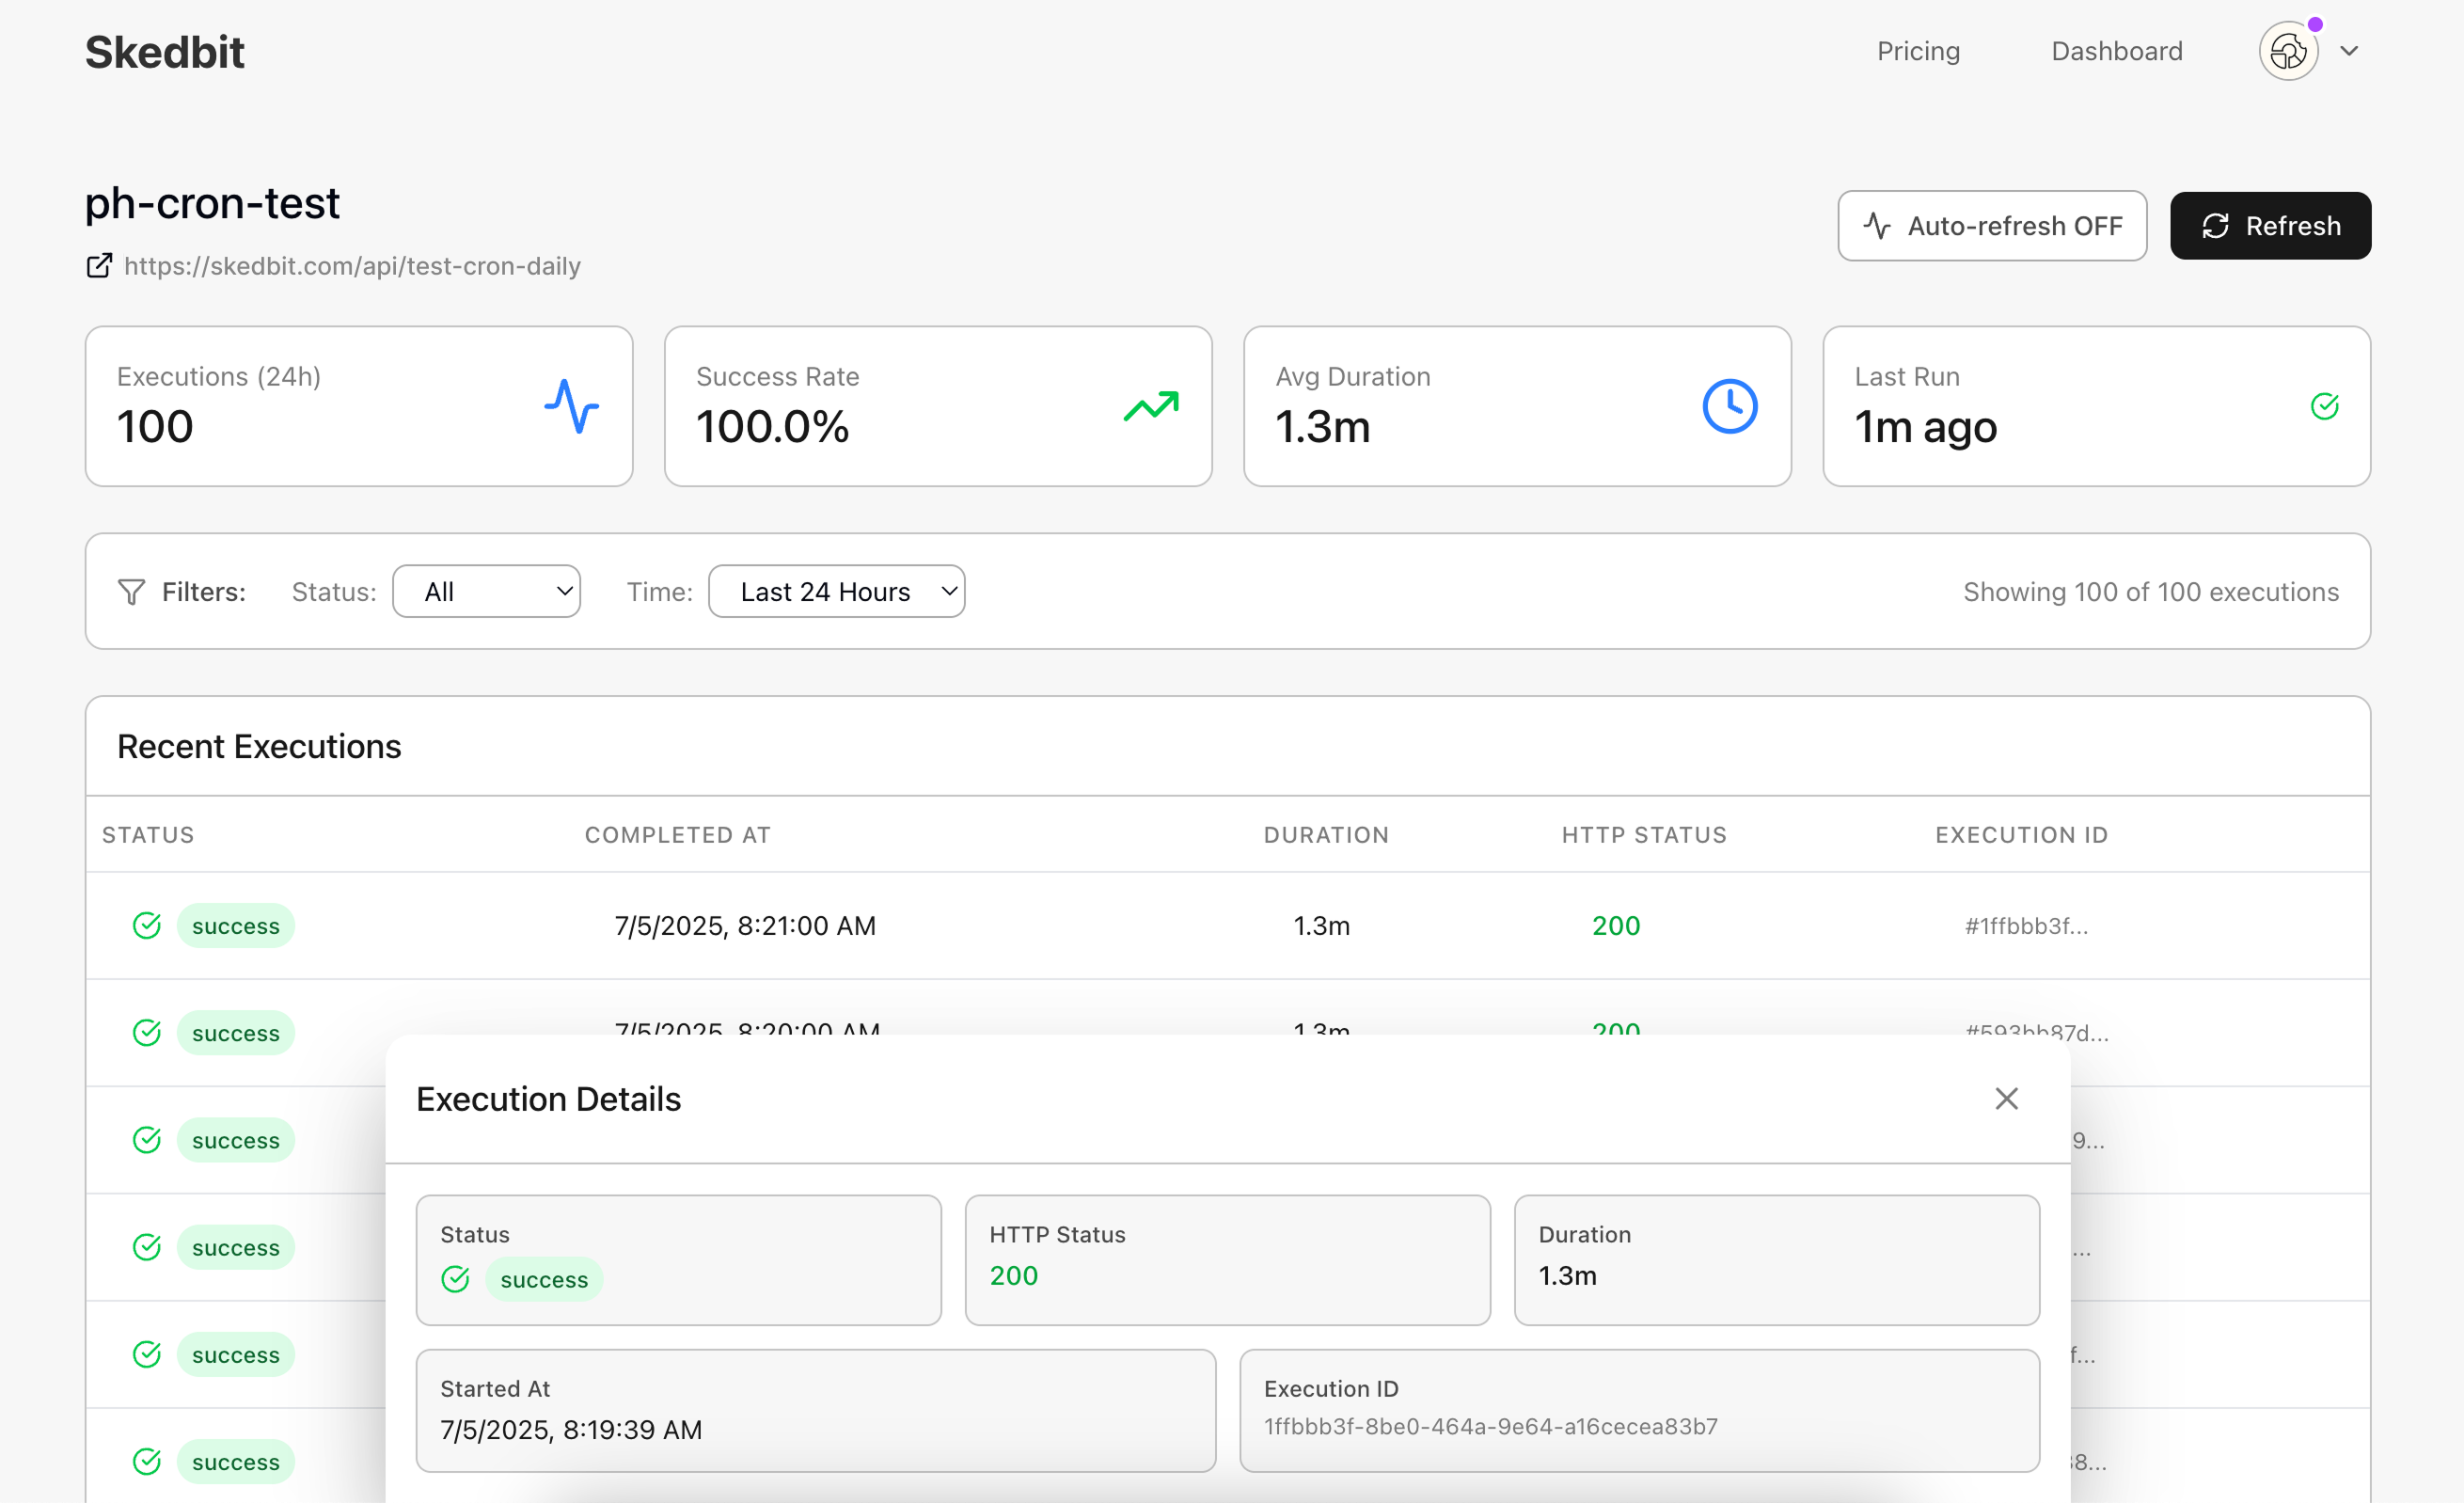Viewport: 2464px width, 1503px height.
Task: Click the activity pulse icon in Executions card
Action: (x=571, y=406)
